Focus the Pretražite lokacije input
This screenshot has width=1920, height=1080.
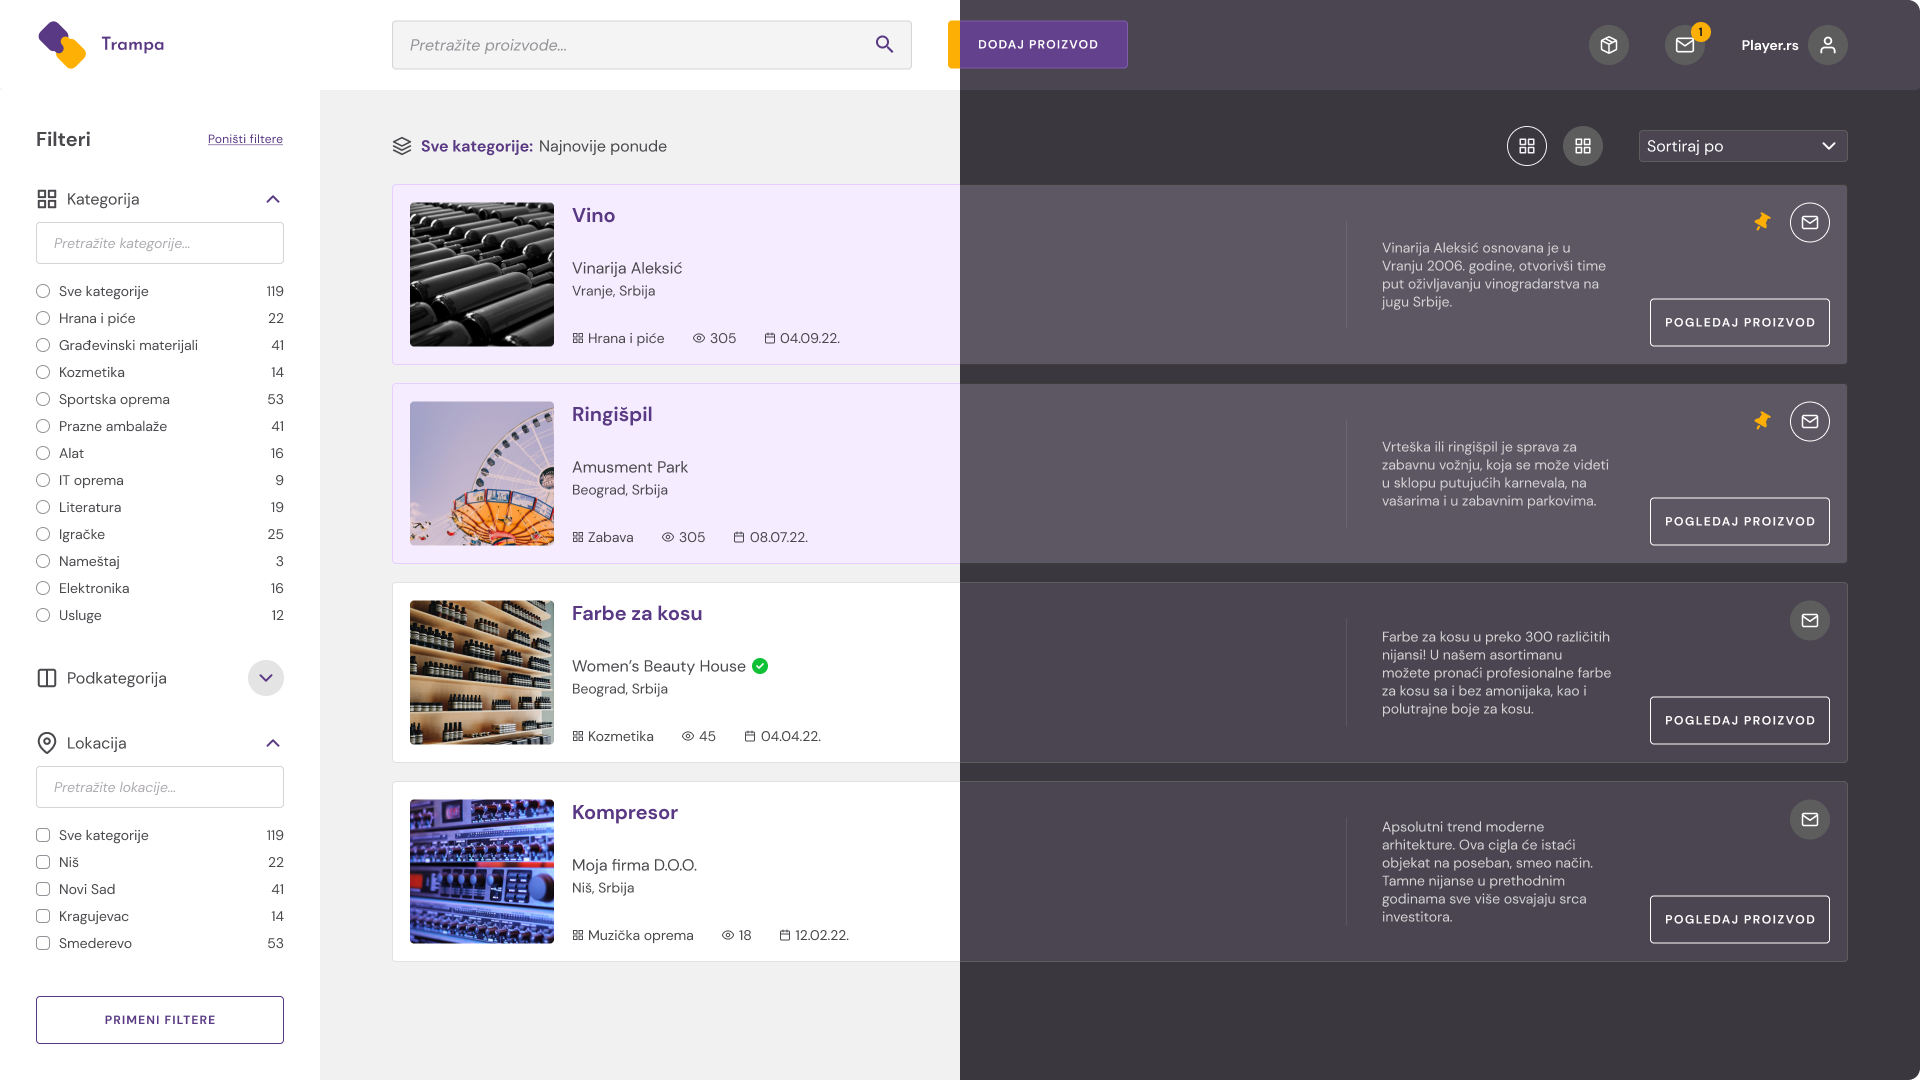click(x=160, y=787)
